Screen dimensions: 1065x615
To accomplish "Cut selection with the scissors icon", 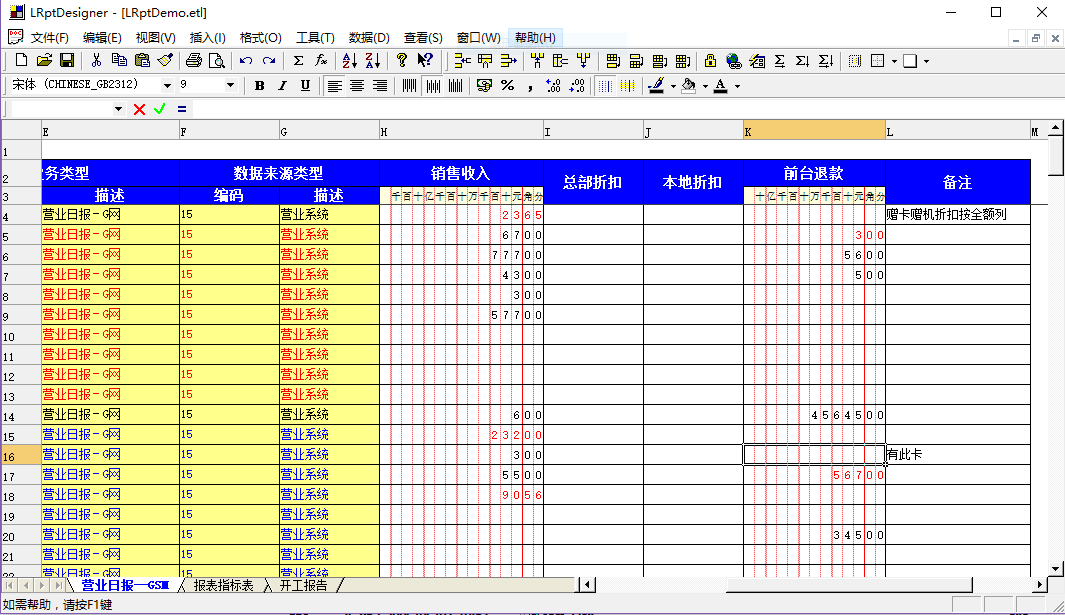I will point(96,60).
